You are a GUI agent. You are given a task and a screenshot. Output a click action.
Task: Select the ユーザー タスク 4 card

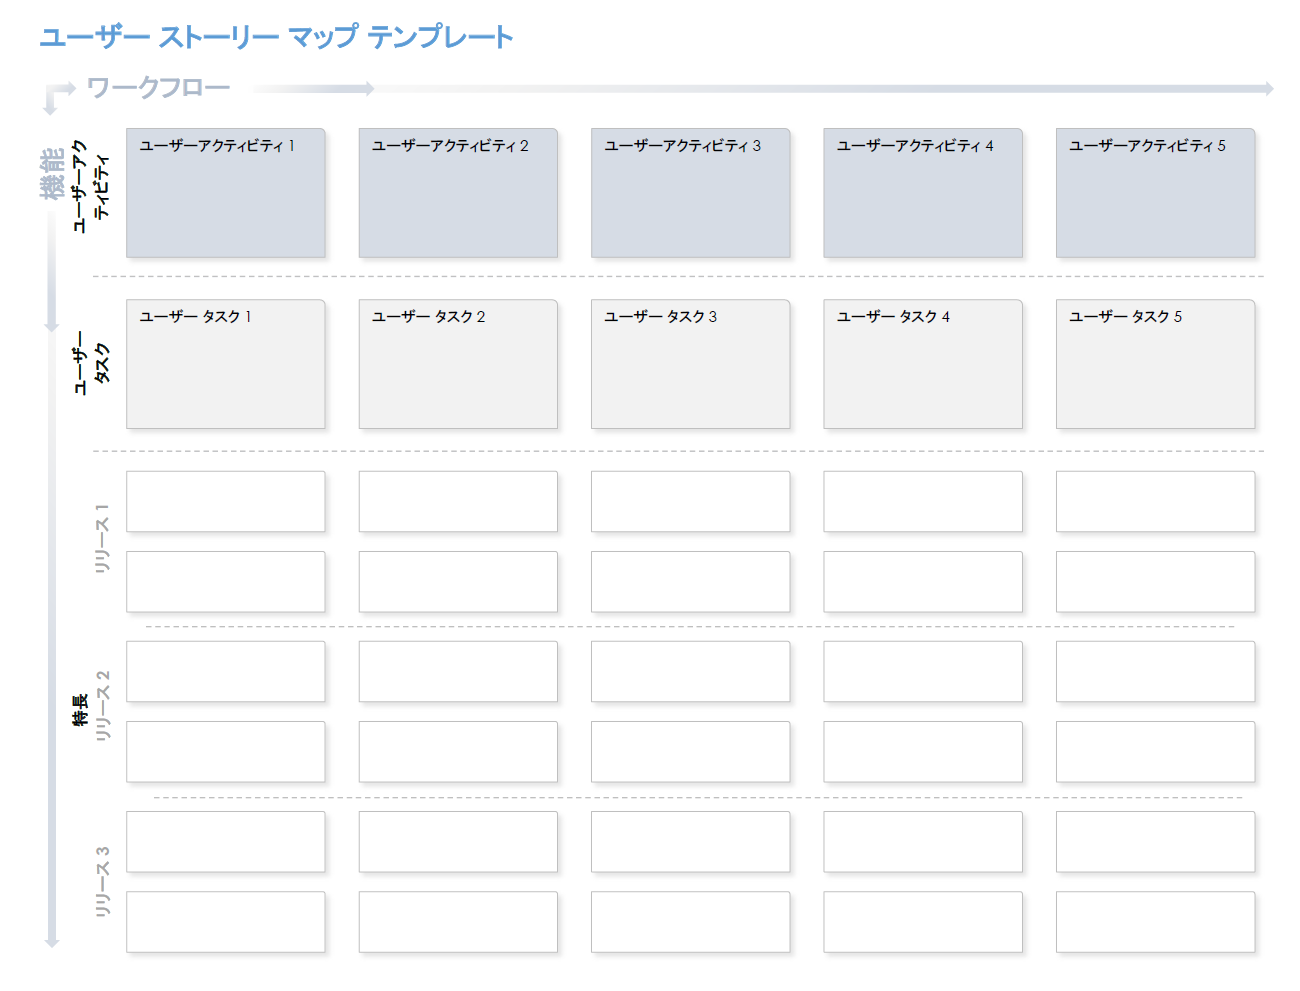tap(923, 364)
